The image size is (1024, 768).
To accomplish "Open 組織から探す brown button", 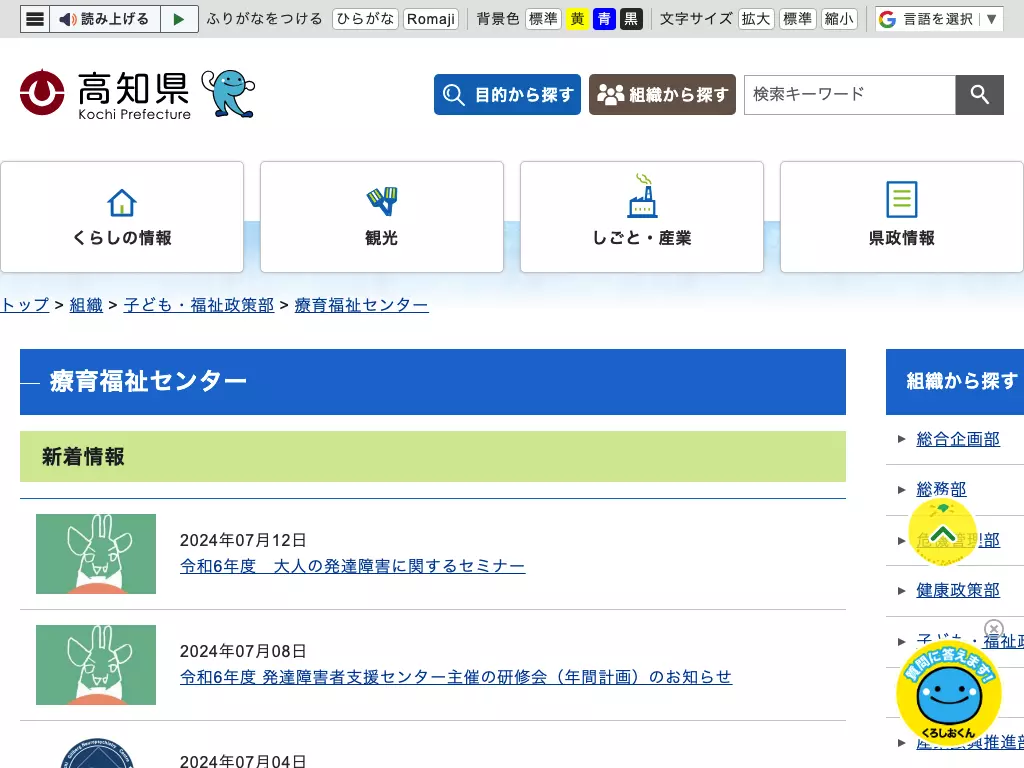I will [662, 95].
